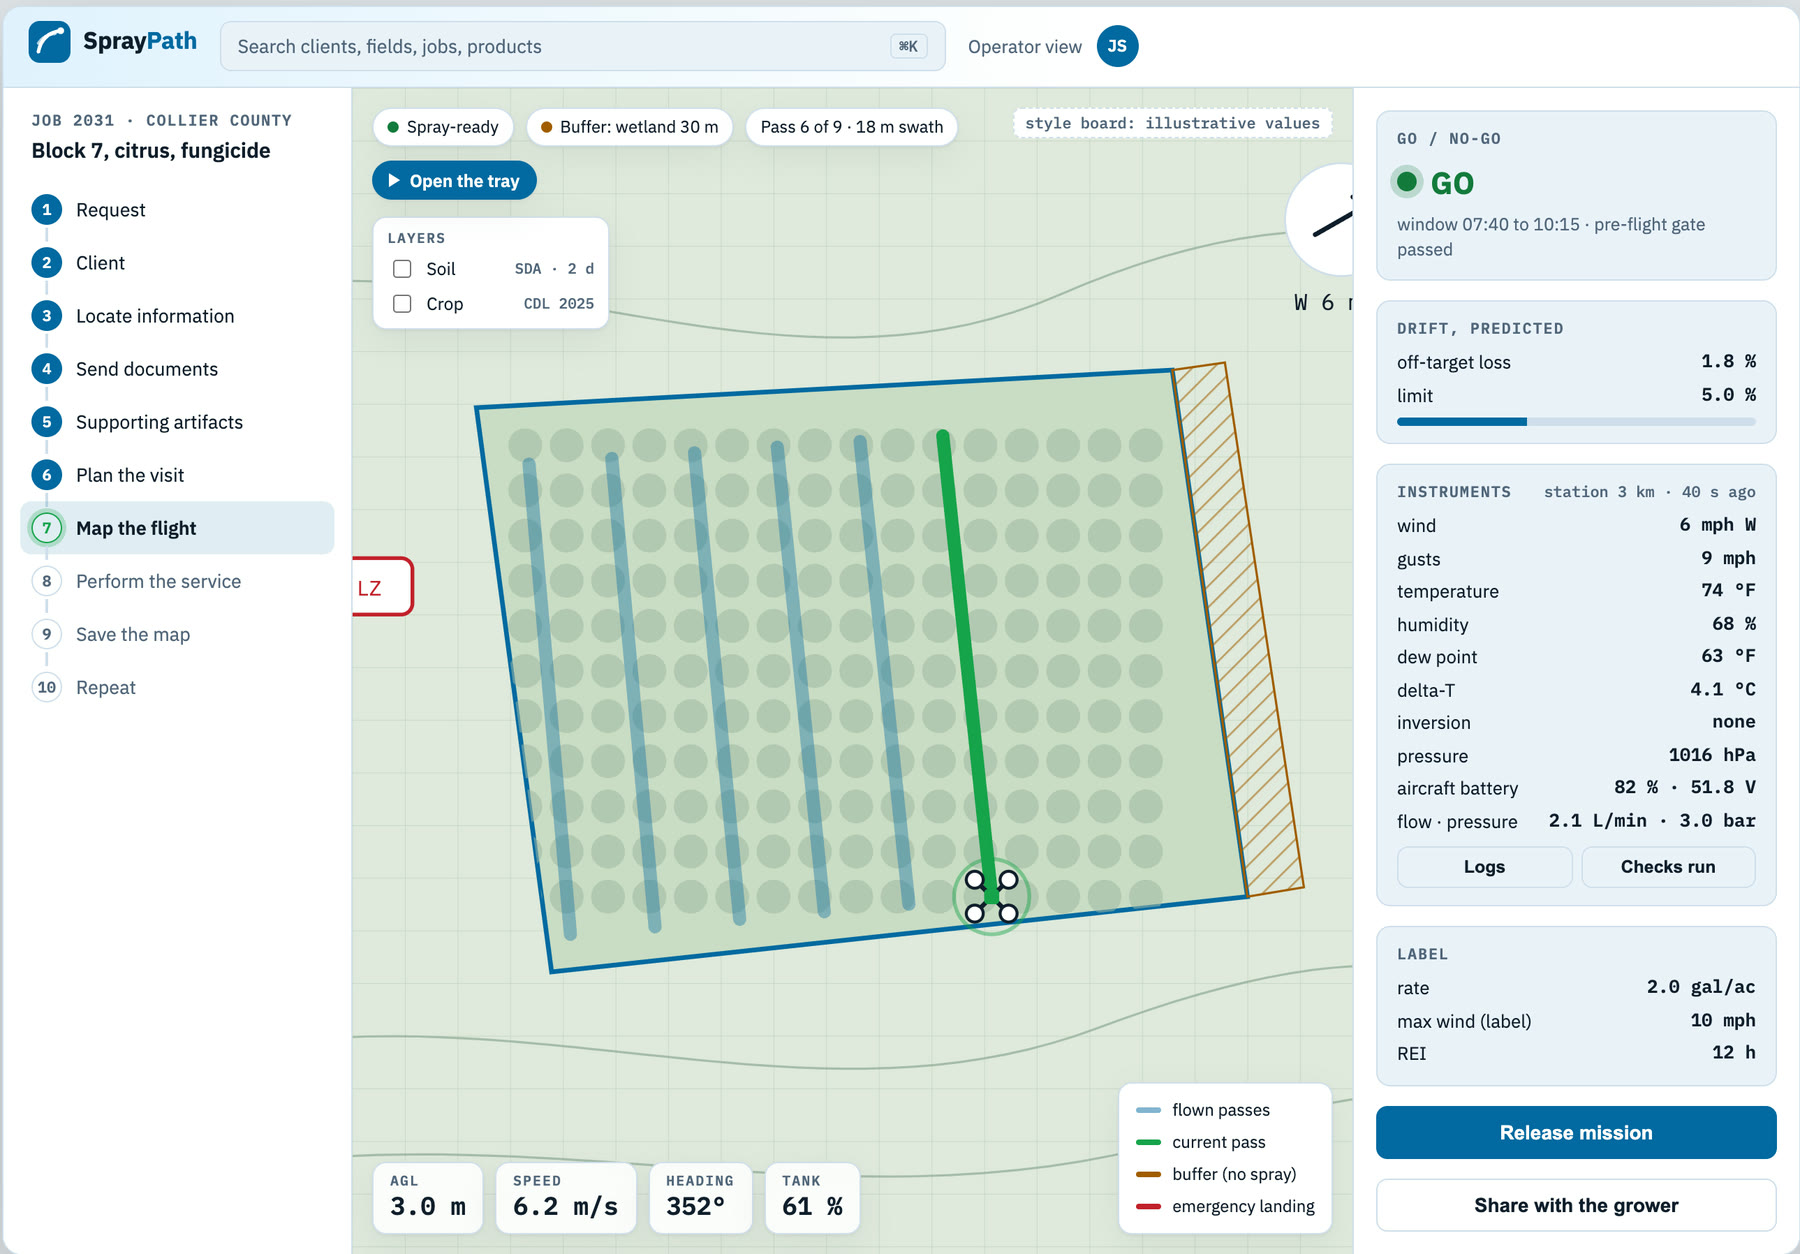1800x1254 pixels.
Task: Click the AGL 3.0 m readout
Action: click(x=428, y=1198)
